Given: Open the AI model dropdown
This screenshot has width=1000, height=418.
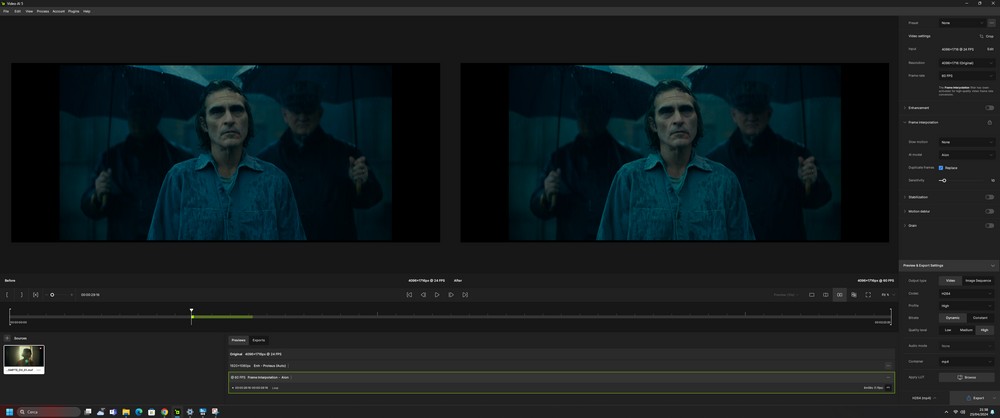Looking at the screenshot, I should [966, 155].
